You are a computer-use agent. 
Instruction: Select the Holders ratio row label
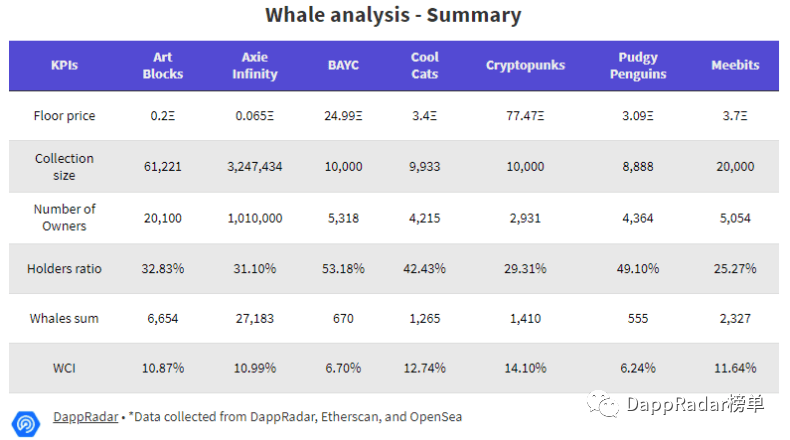pos(64,269)
